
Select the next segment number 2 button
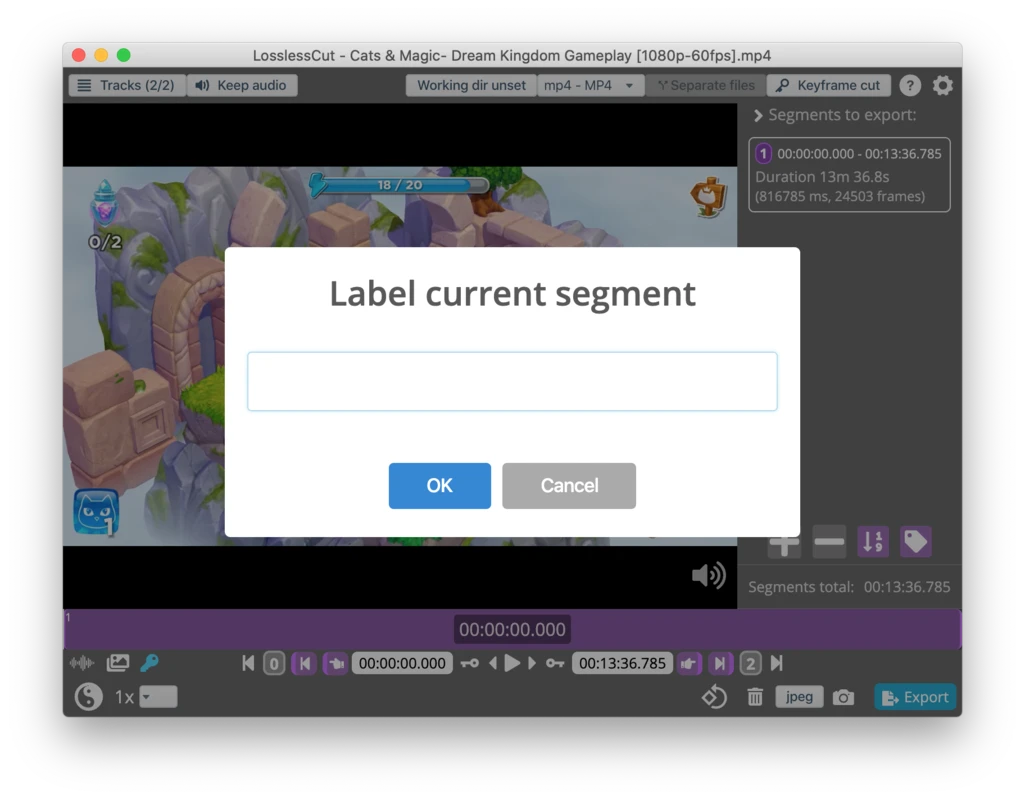coord(750,664)
